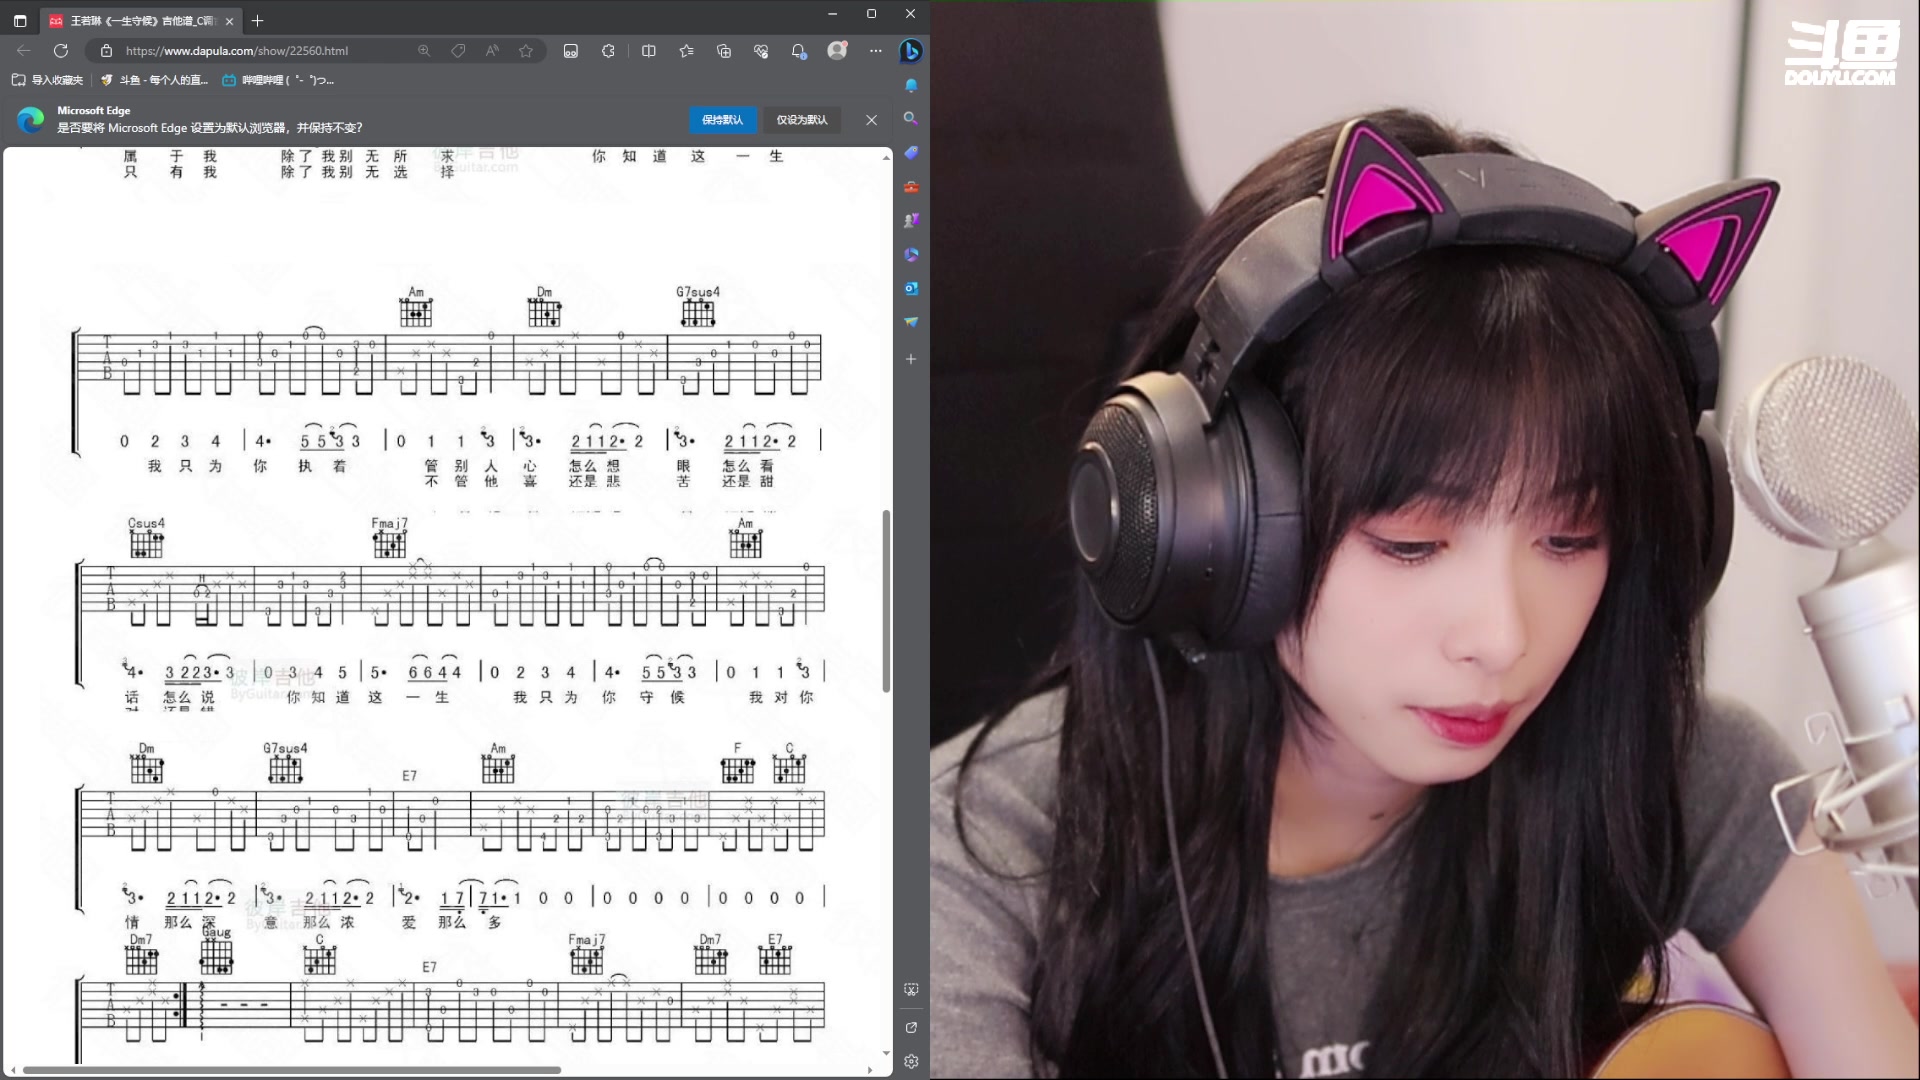
Task: Add this page to favorites star
Action: click(526, 51)
